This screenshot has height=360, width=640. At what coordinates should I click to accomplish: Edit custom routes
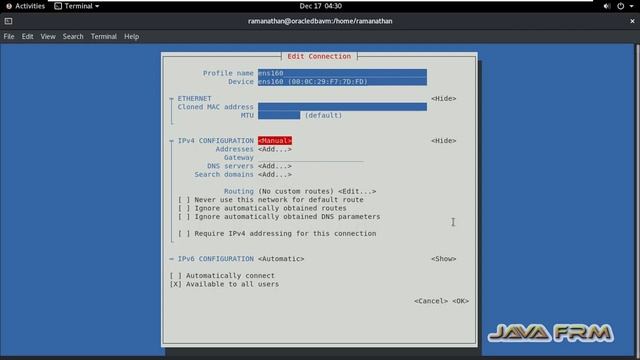click(357, 191)
